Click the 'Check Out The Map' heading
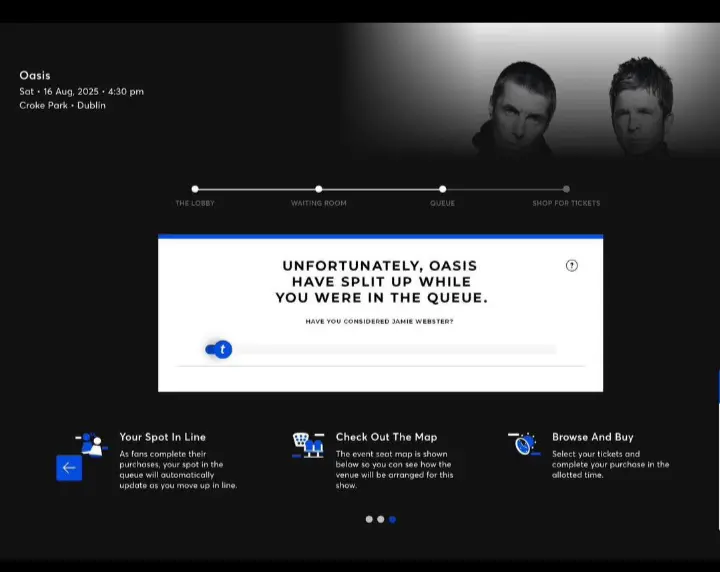Viewport: 720px width, 572px height. (x=386, y=437)
